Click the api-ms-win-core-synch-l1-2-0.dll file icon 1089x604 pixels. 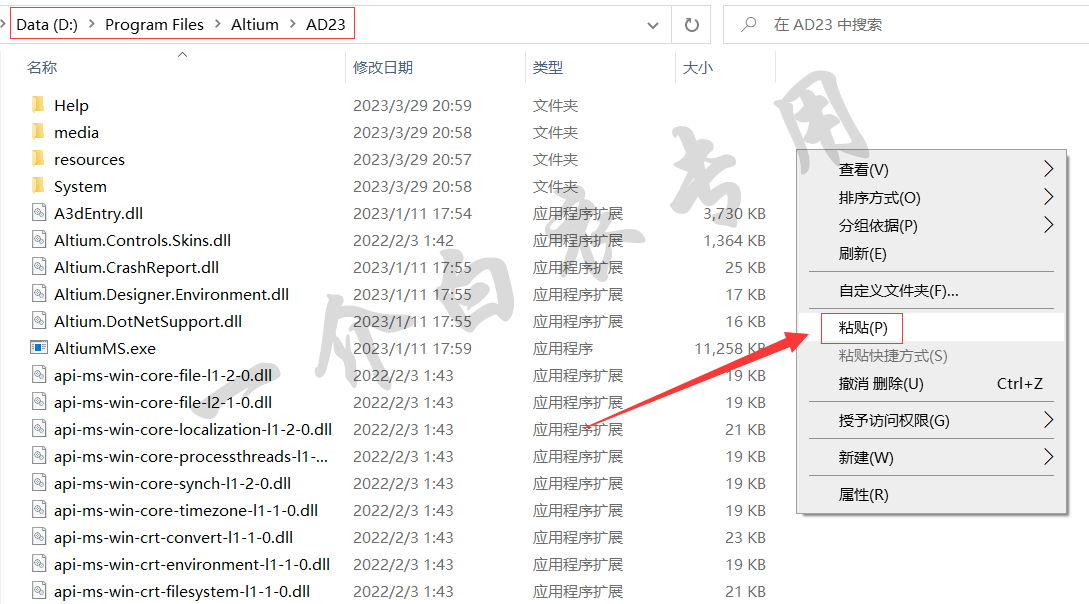[39, 483]
